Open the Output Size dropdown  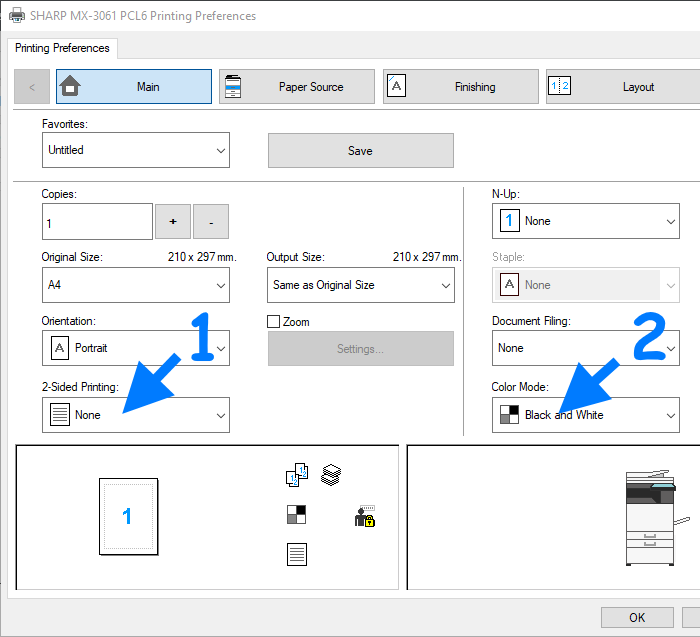pyautogui.click(x=361, y=285)
